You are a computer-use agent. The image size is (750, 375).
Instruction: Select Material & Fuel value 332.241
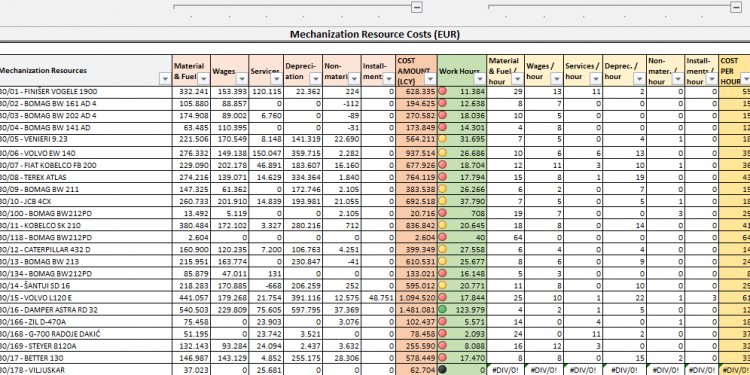[x=191, y=92]
